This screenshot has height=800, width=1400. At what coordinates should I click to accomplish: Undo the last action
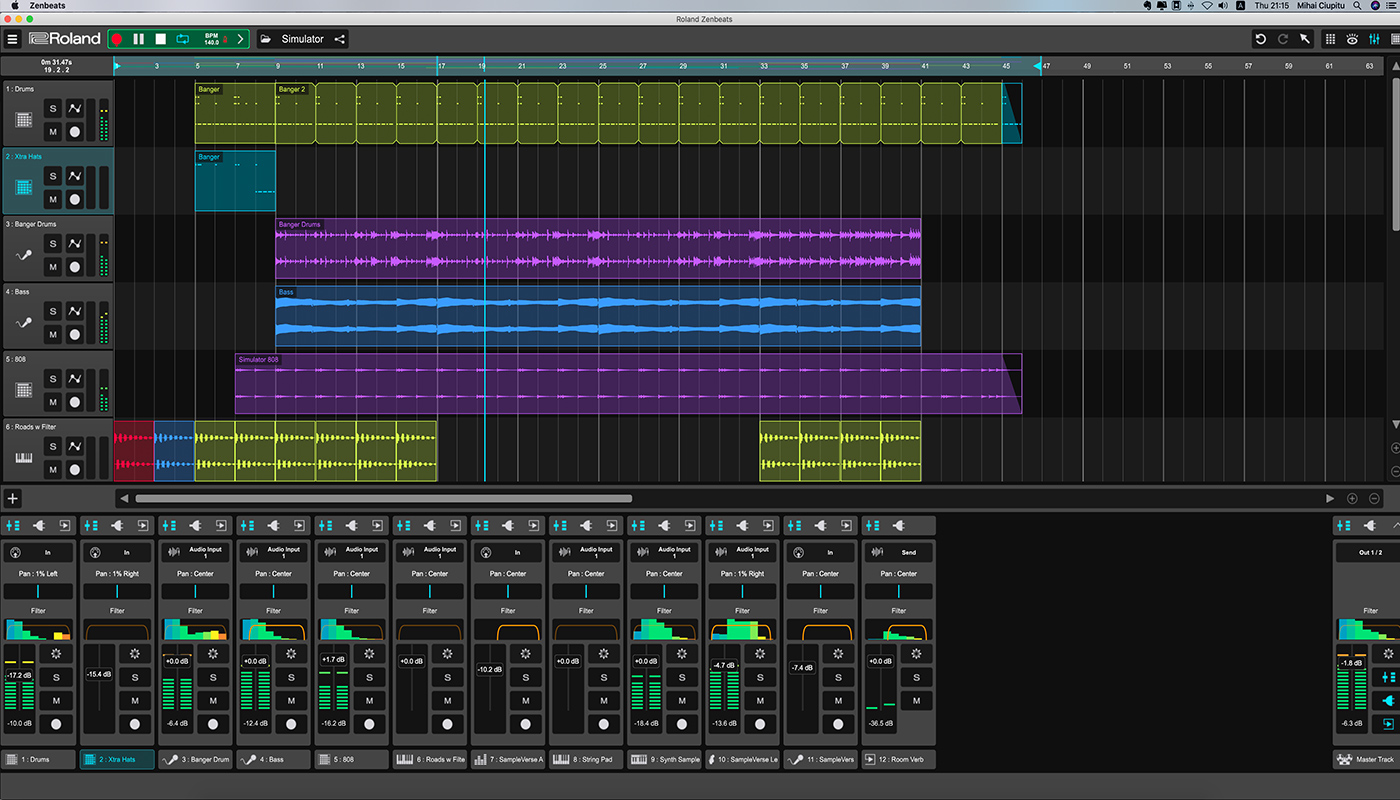pos(1260,39)
